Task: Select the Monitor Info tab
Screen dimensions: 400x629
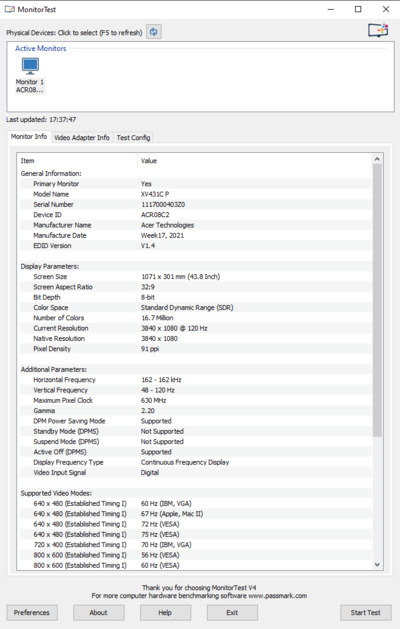Action: click(29, 136)
